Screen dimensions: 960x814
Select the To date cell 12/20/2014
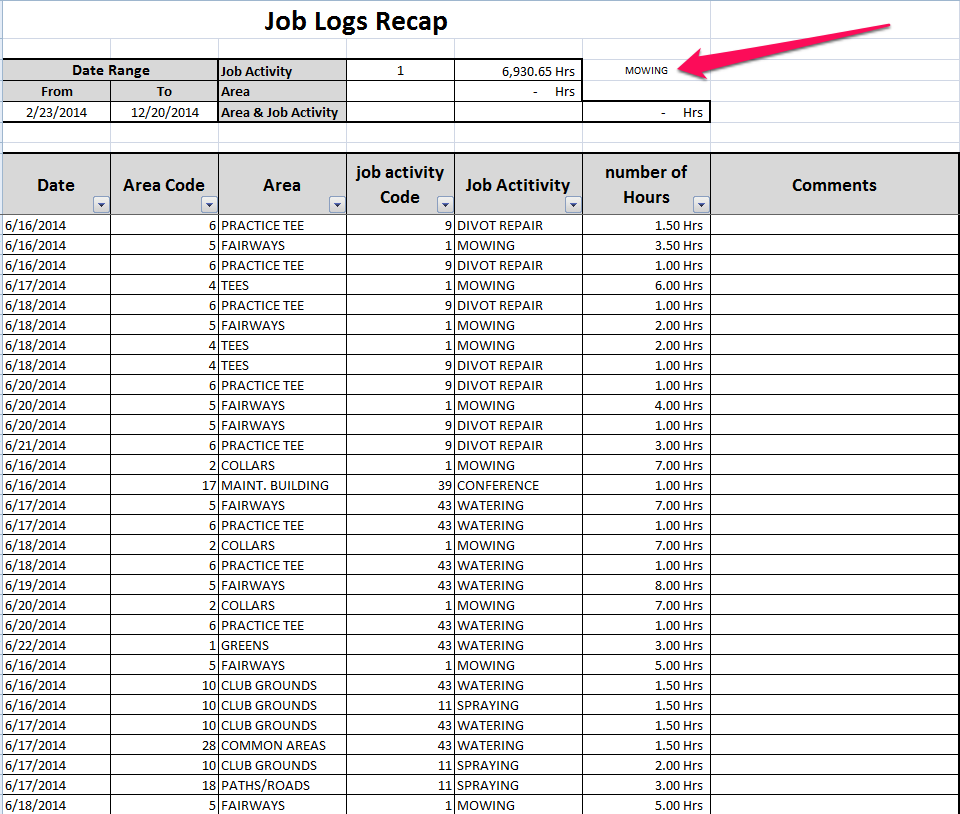tap(164, 112)
